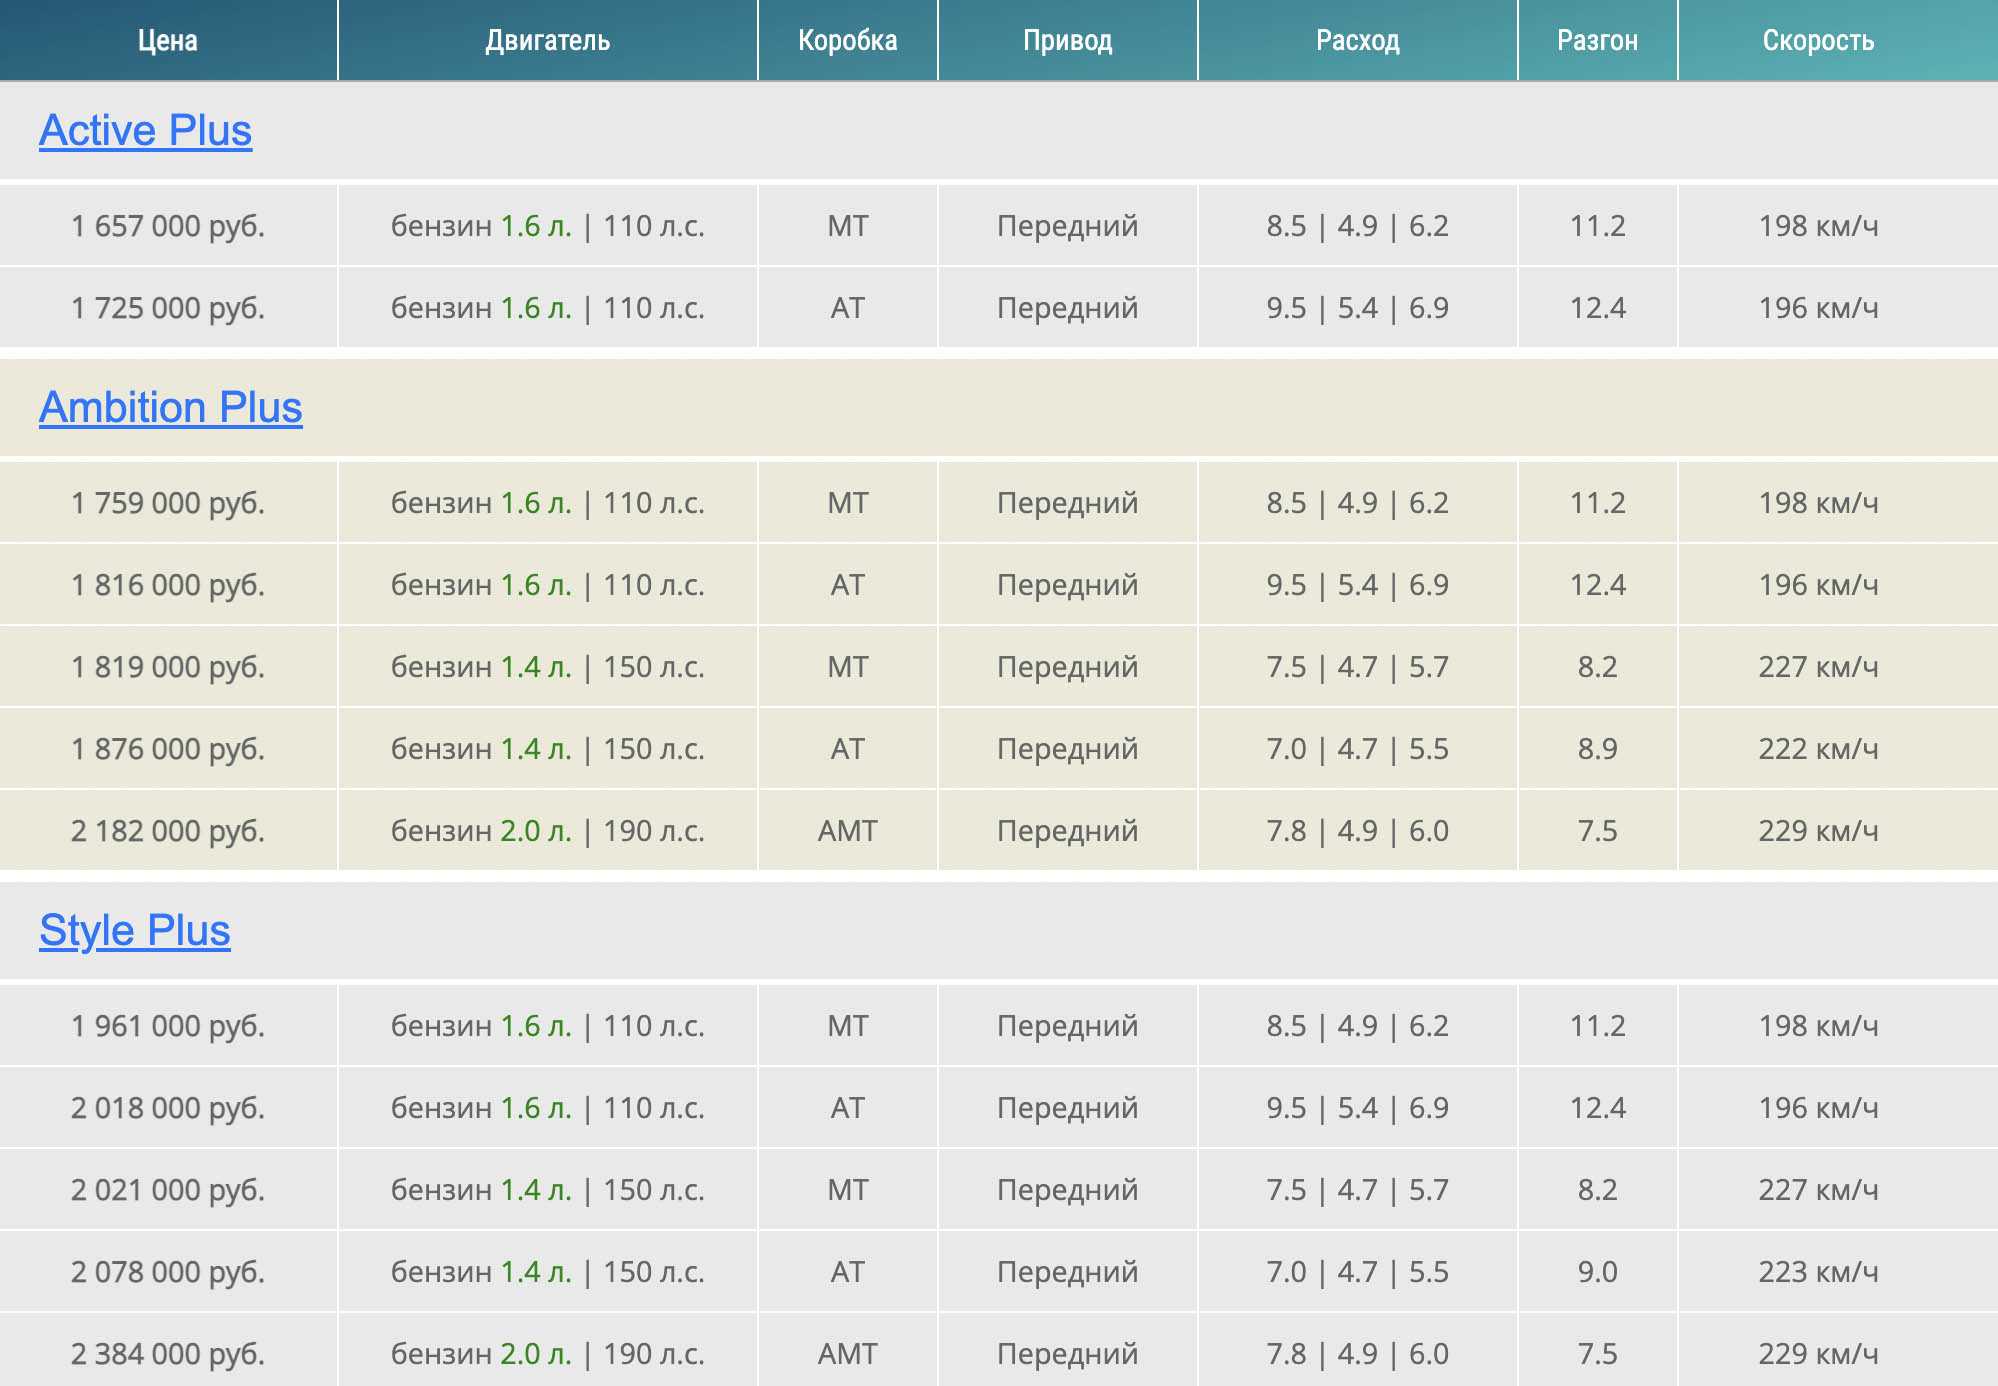Click the 9.0 acceleration cell
This screenshot has height=1386, width=1998.
point(1597,1272)
